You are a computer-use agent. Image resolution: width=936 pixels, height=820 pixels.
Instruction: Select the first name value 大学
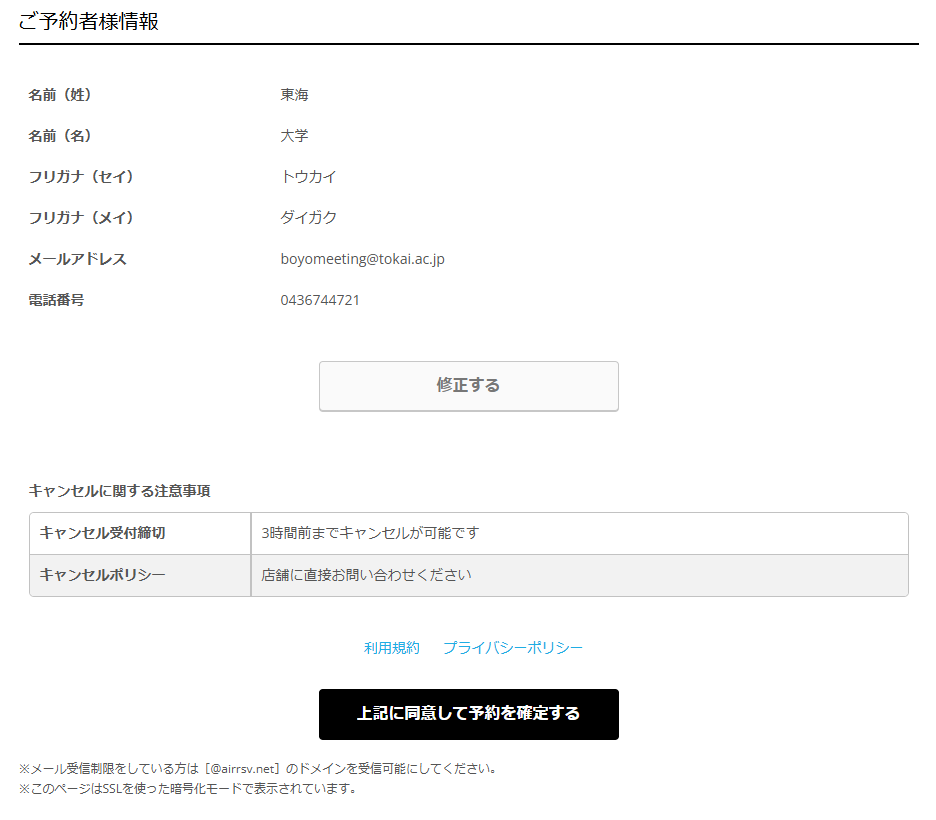294,136
